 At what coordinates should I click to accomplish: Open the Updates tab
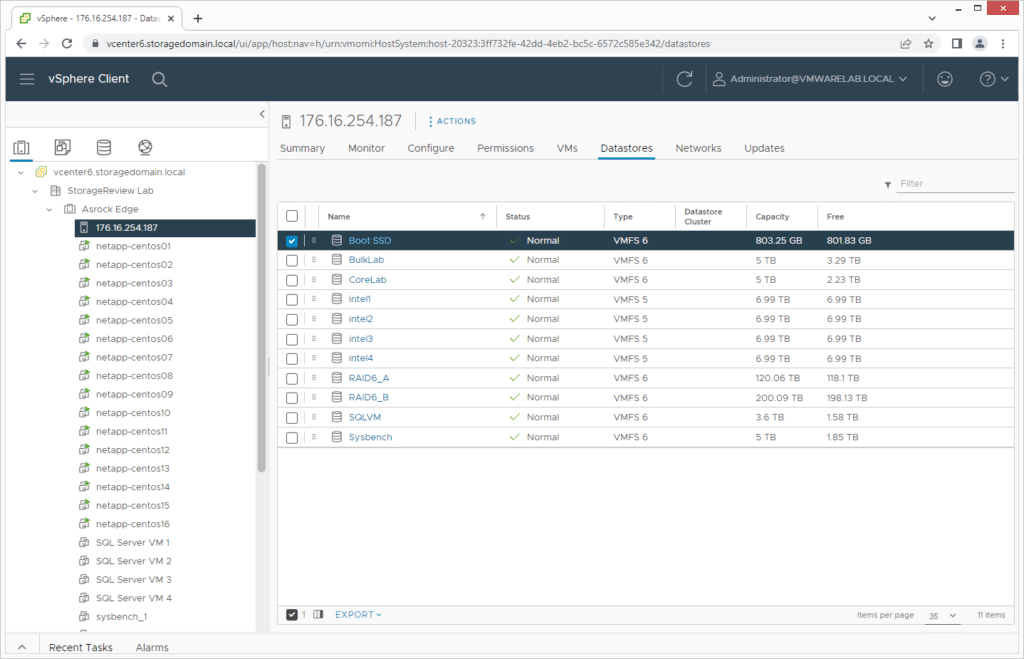764,148
